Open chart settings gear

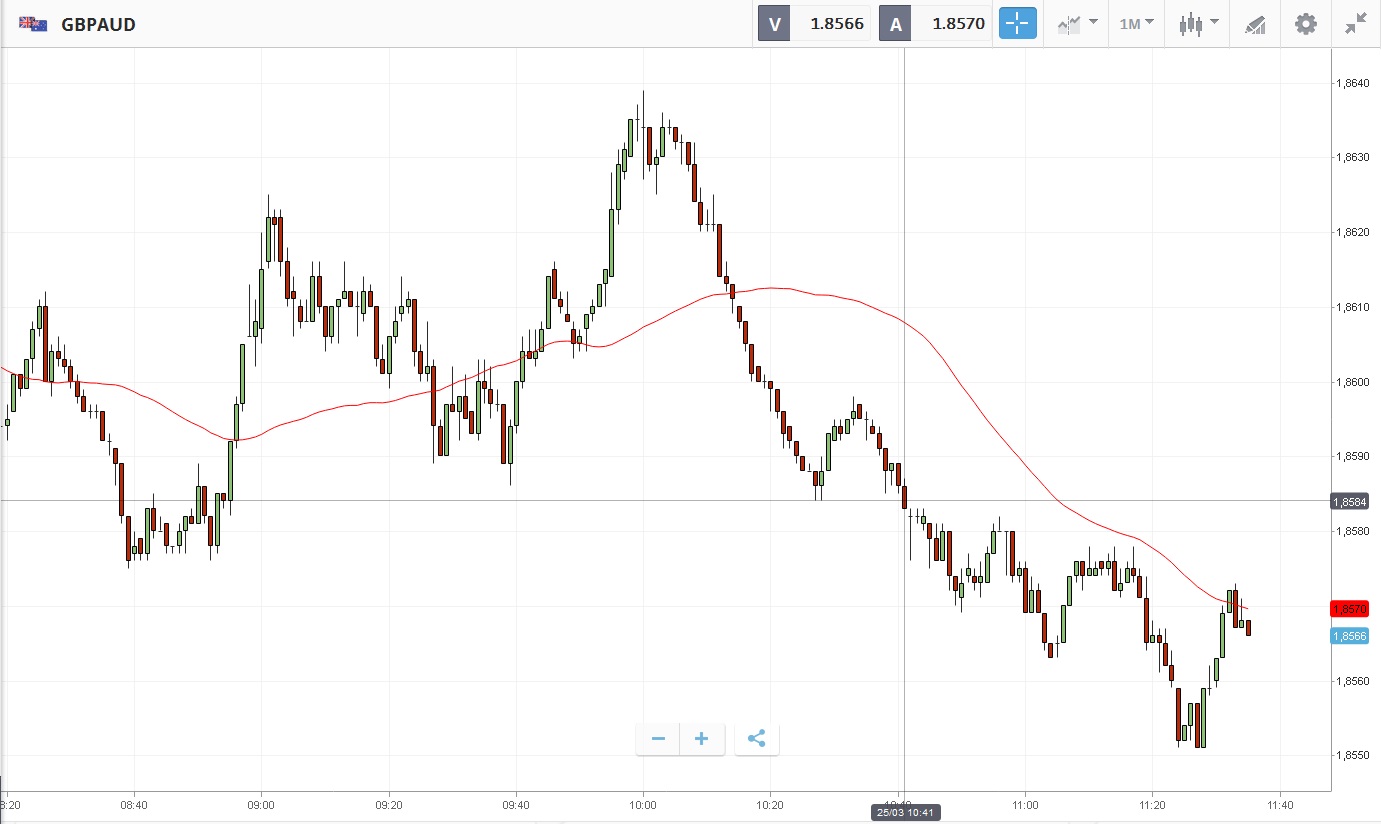coord(1306,24)
